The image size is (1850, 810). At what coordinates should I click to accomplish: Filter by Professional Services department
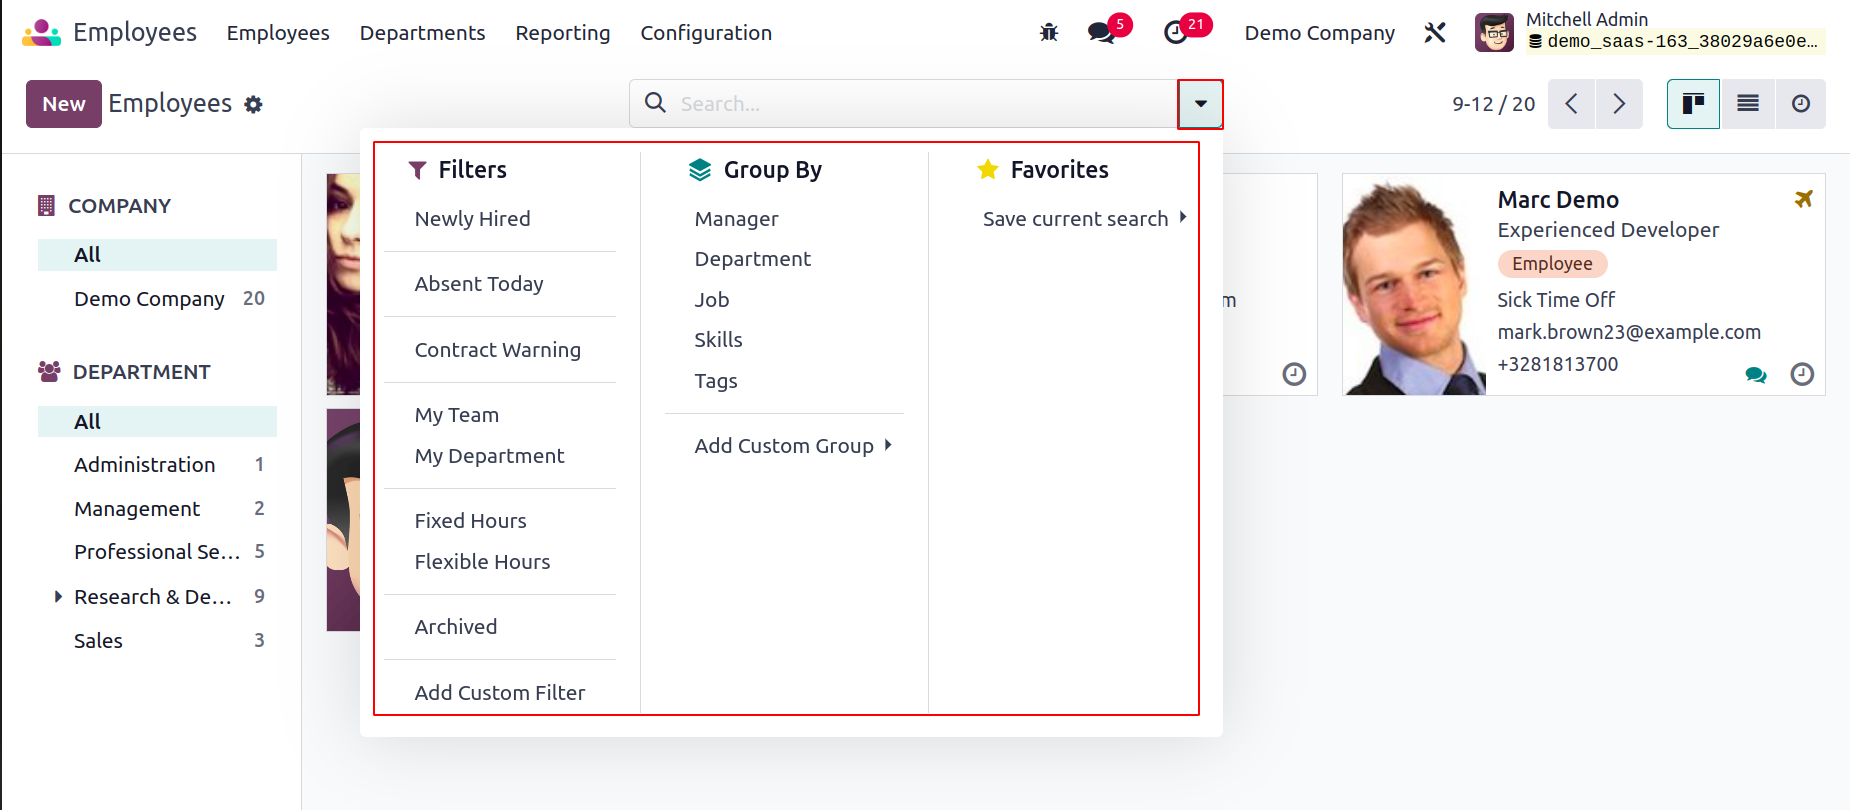click(157, 552)
